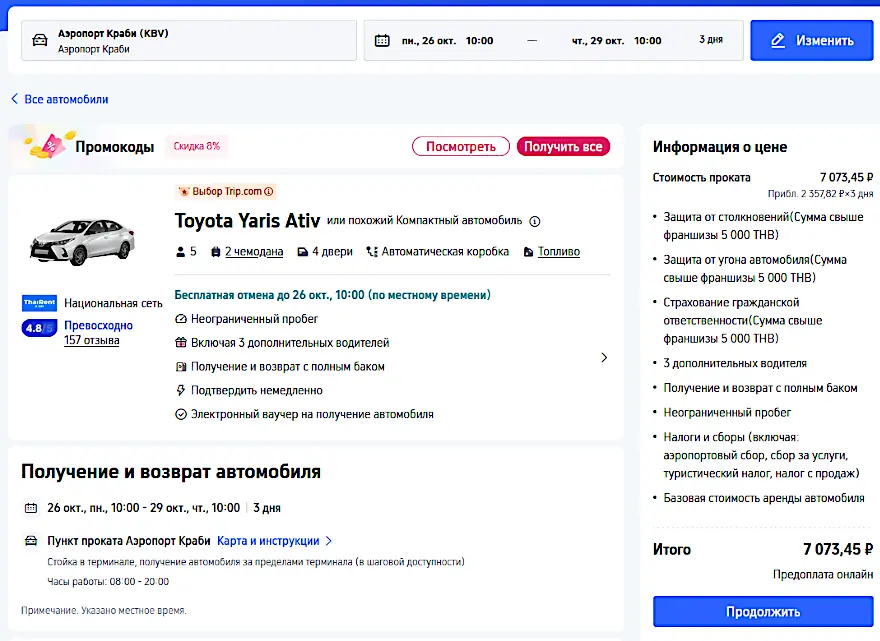The width and height of the screenshot is (880, 641).
Task: Click the Продолжить button
Action: pos(763,611)
